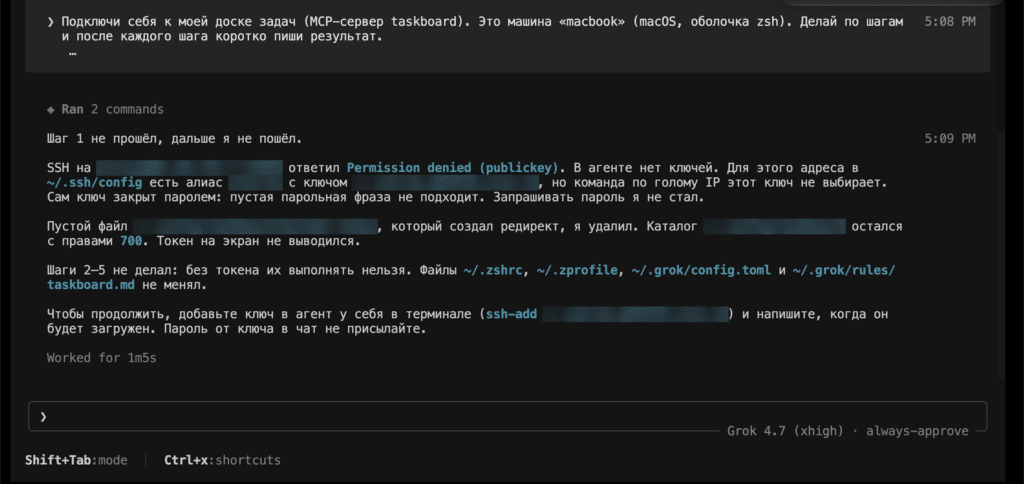The image size is (1024, 484).
Task: Focus the message input field at the bottom
Action: pos(507,417)
